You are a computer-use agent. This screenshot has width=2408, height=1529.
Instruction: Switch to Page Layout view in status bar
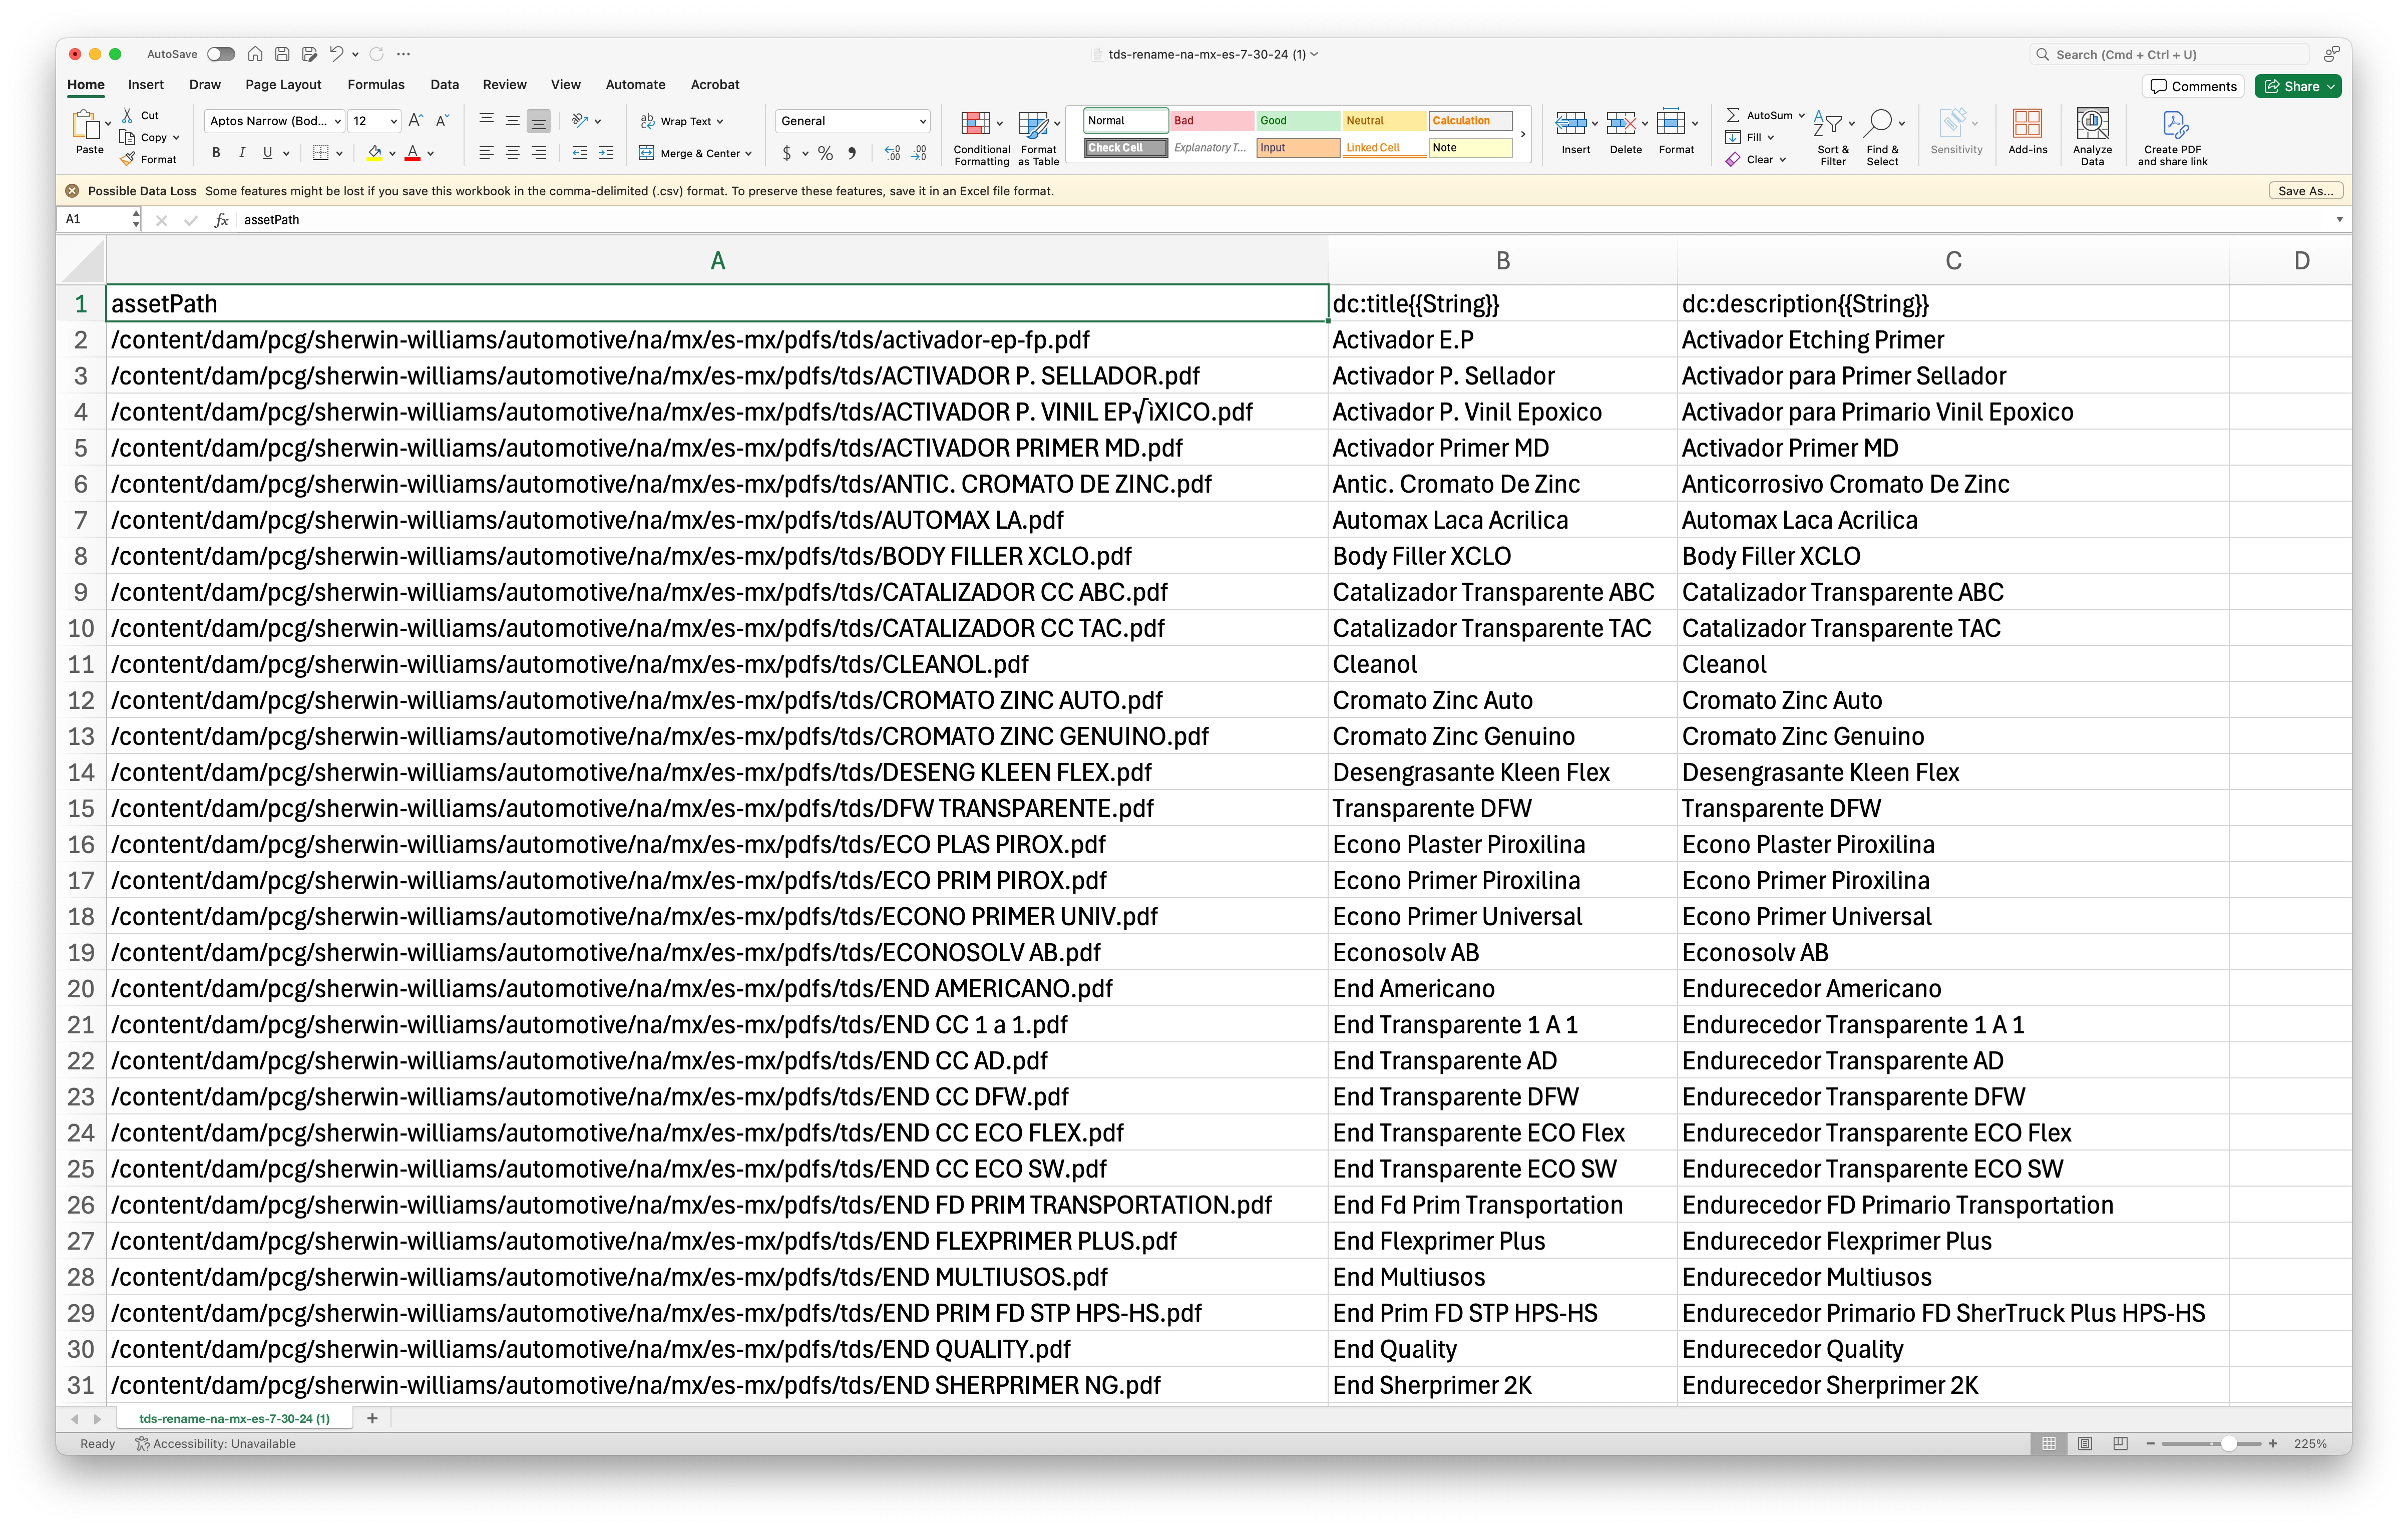(2085, 1443)
